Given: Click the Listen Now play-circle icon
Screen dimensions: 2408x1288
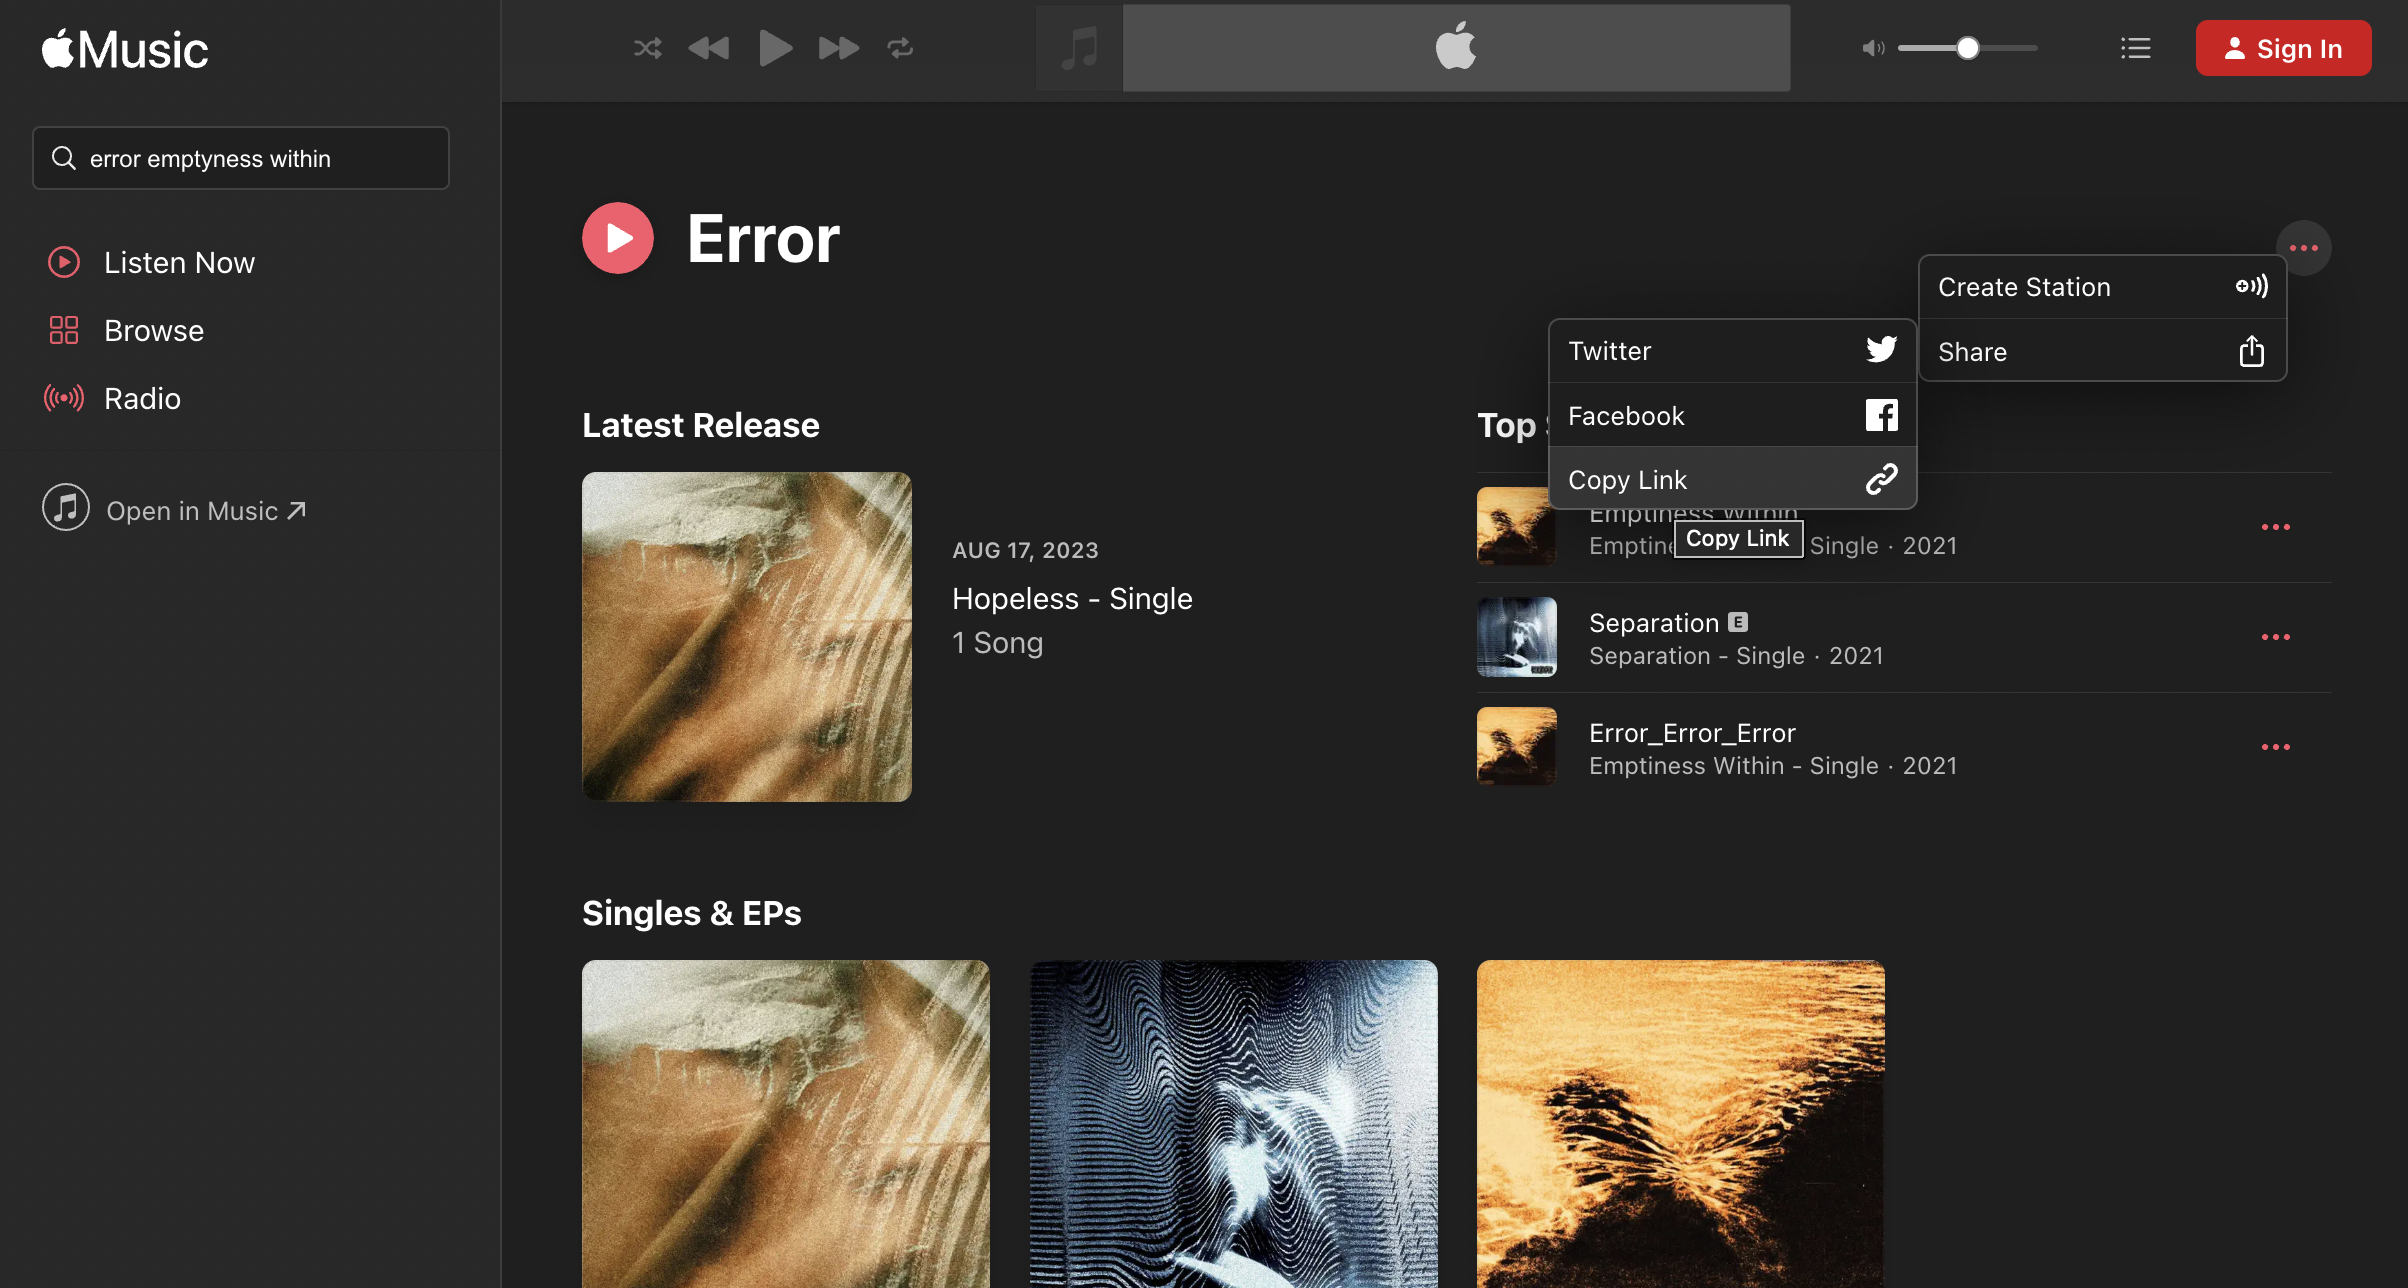Looking at the screenshot, I should [x=64, y=262].
